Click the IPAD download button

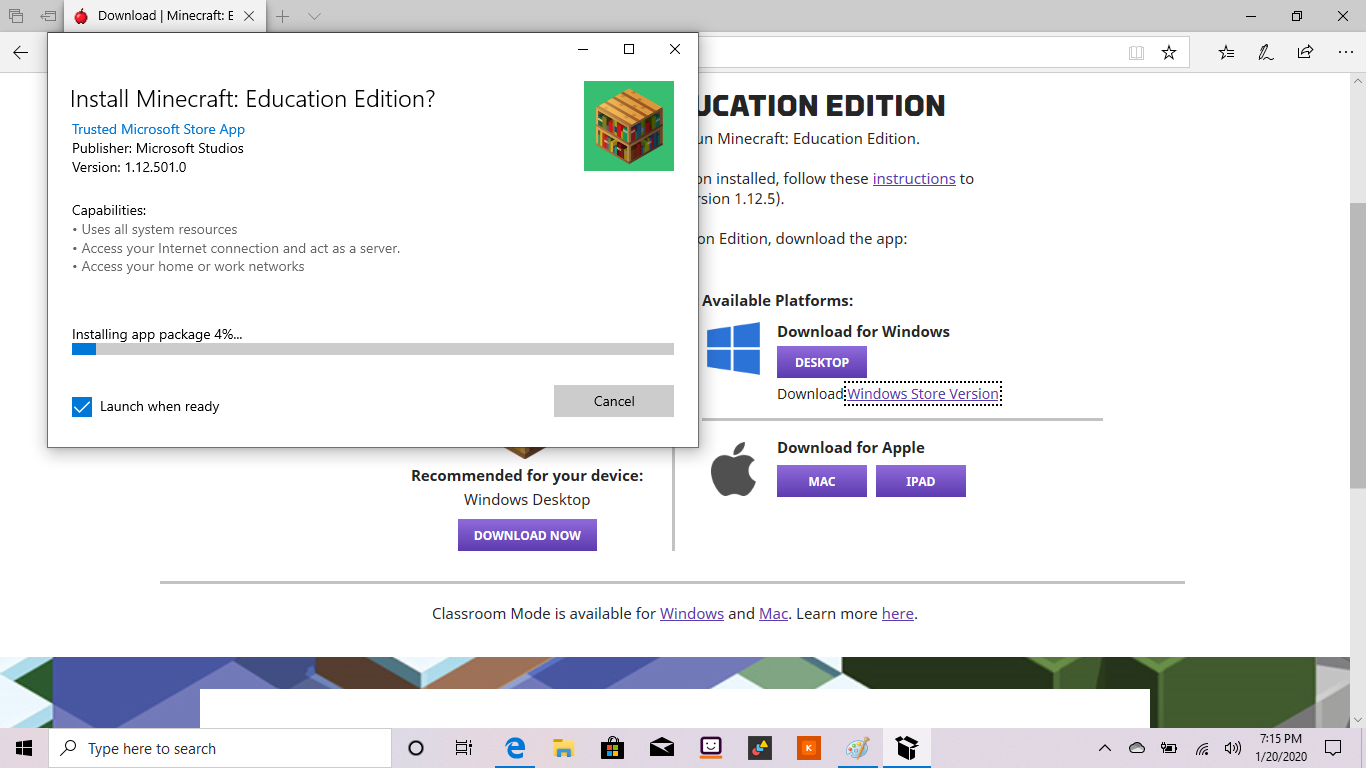click(x=921, y=481)
